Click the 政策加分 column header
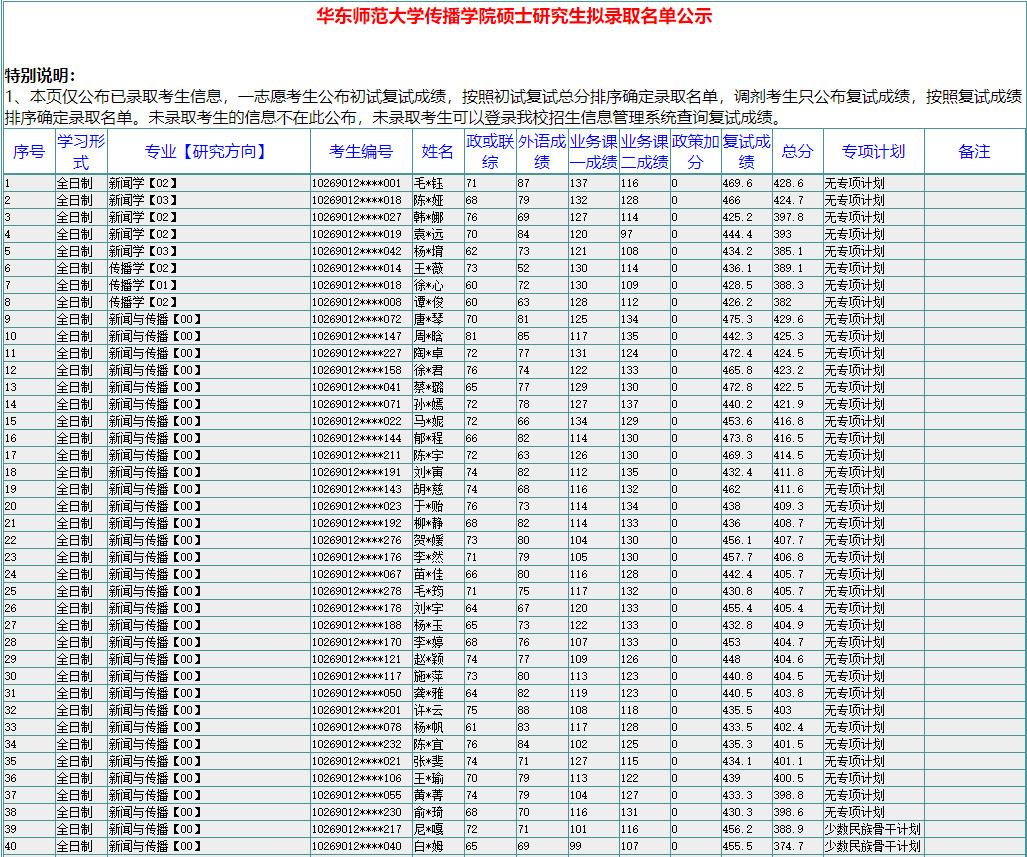Viewport: 1027px width, 857px height. pos(695,152)
